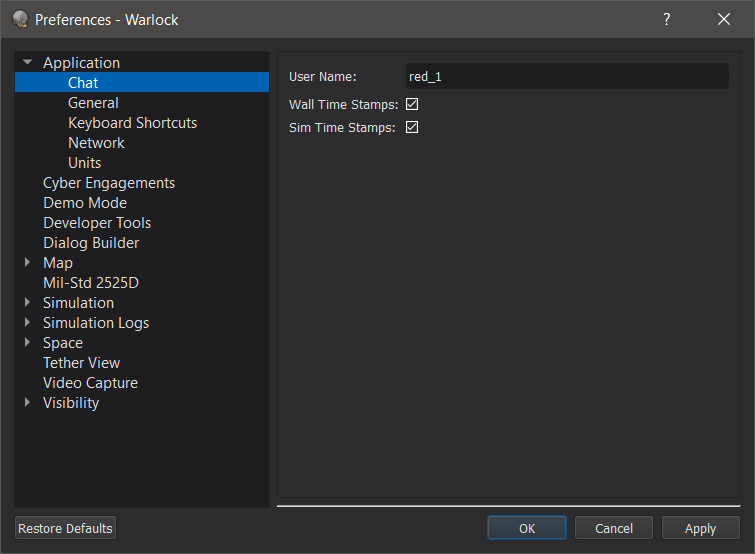Click the 'Wall Time Stamps:' label
The image size is (755, 554).
point(343,104)
